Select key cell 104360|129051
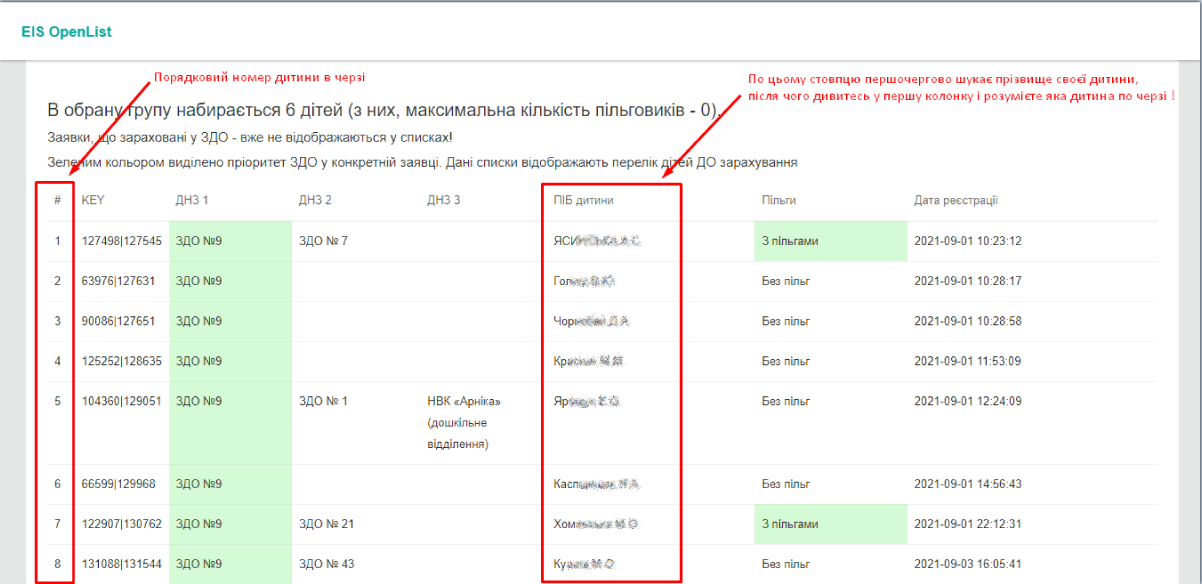The image size is (1202, 584). [121, 402]
